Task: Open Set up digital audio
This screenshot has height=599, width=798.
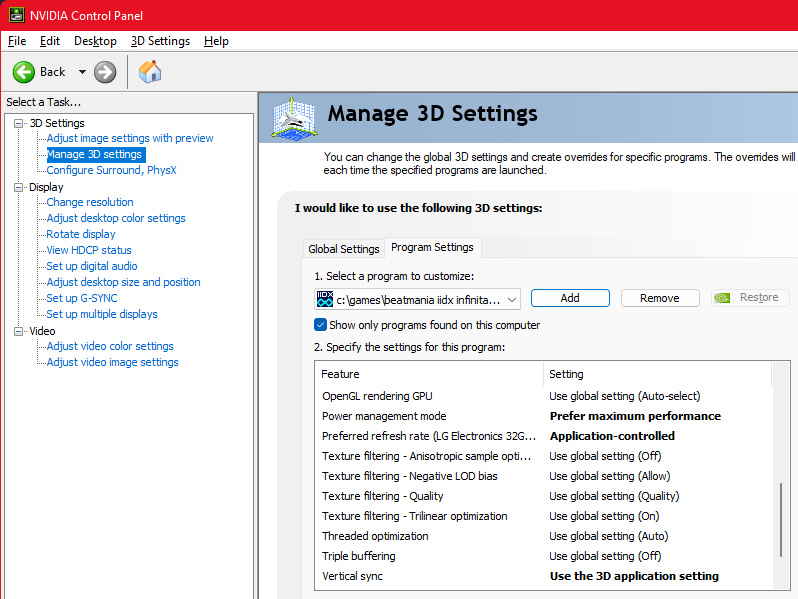Action: (x=92, y=266)
